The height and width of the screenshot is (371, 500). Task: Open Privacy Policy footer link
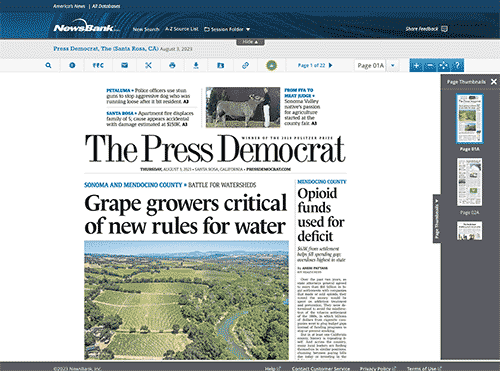pos(377,368)
